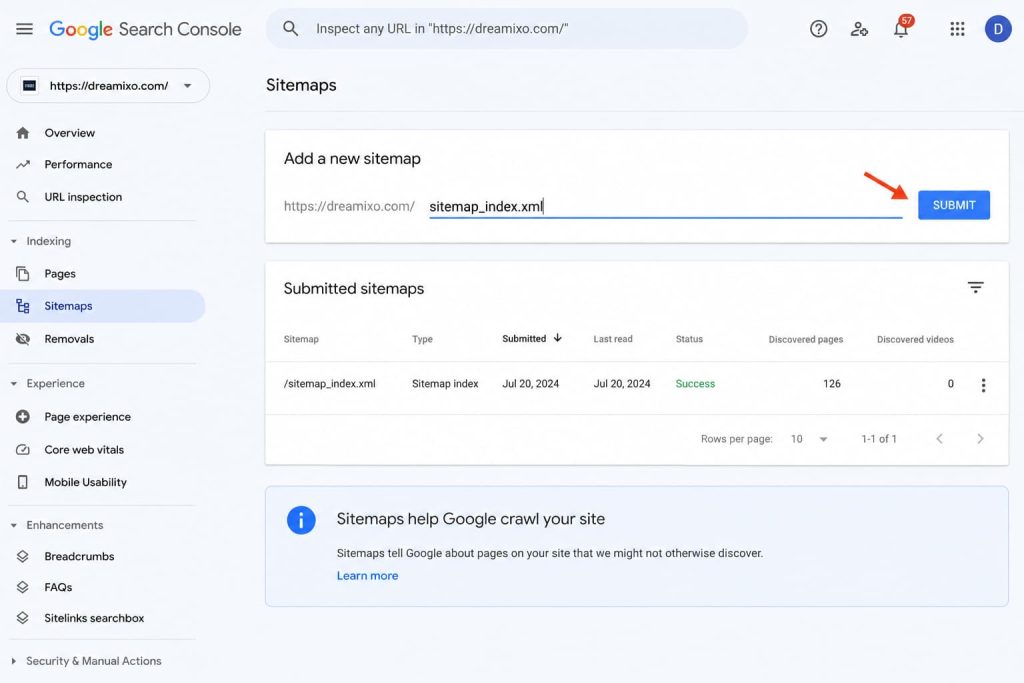The height and width of the screenshot is (683, 1024).
Task: Click the Breadcrumbs layers icon
Action: 23,556
